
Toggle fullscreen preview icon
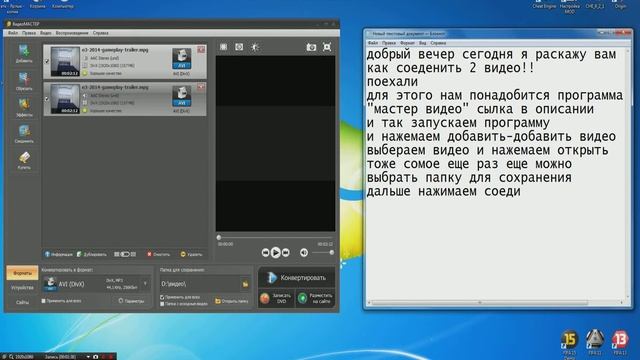pos(327,47)
